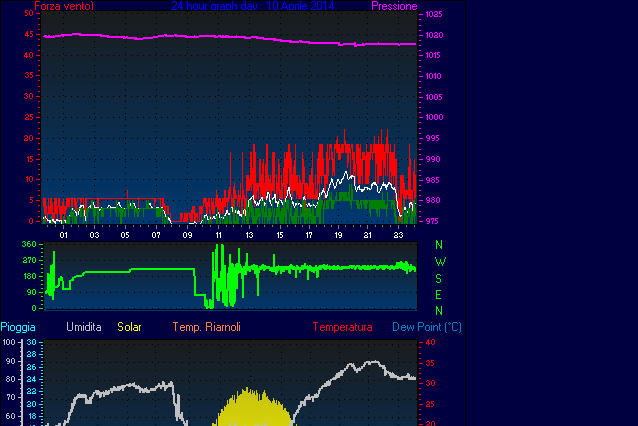
Task: Click the 975 pressure axis value
Action: (x=432, y=221)
